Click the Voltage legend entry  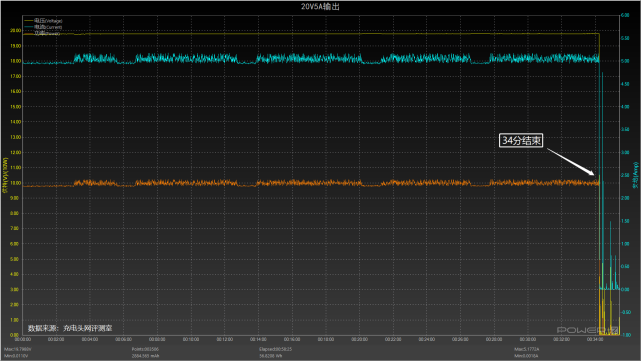pos(48,20)
